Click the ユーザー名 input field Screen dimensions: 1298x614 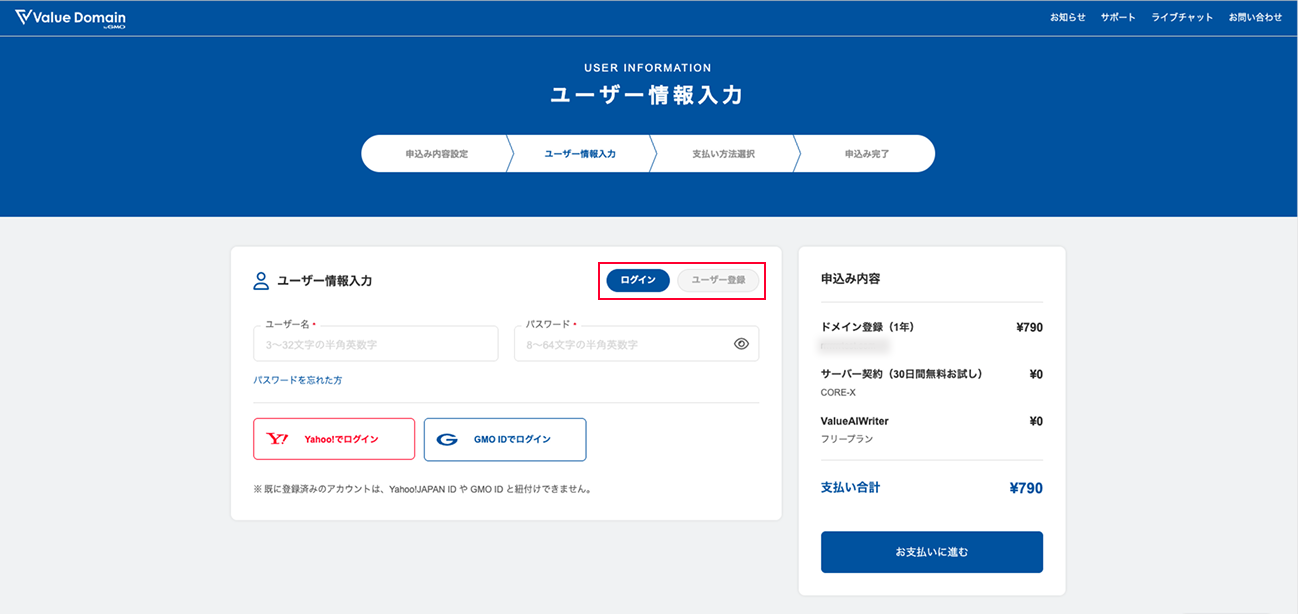[375, 344]
